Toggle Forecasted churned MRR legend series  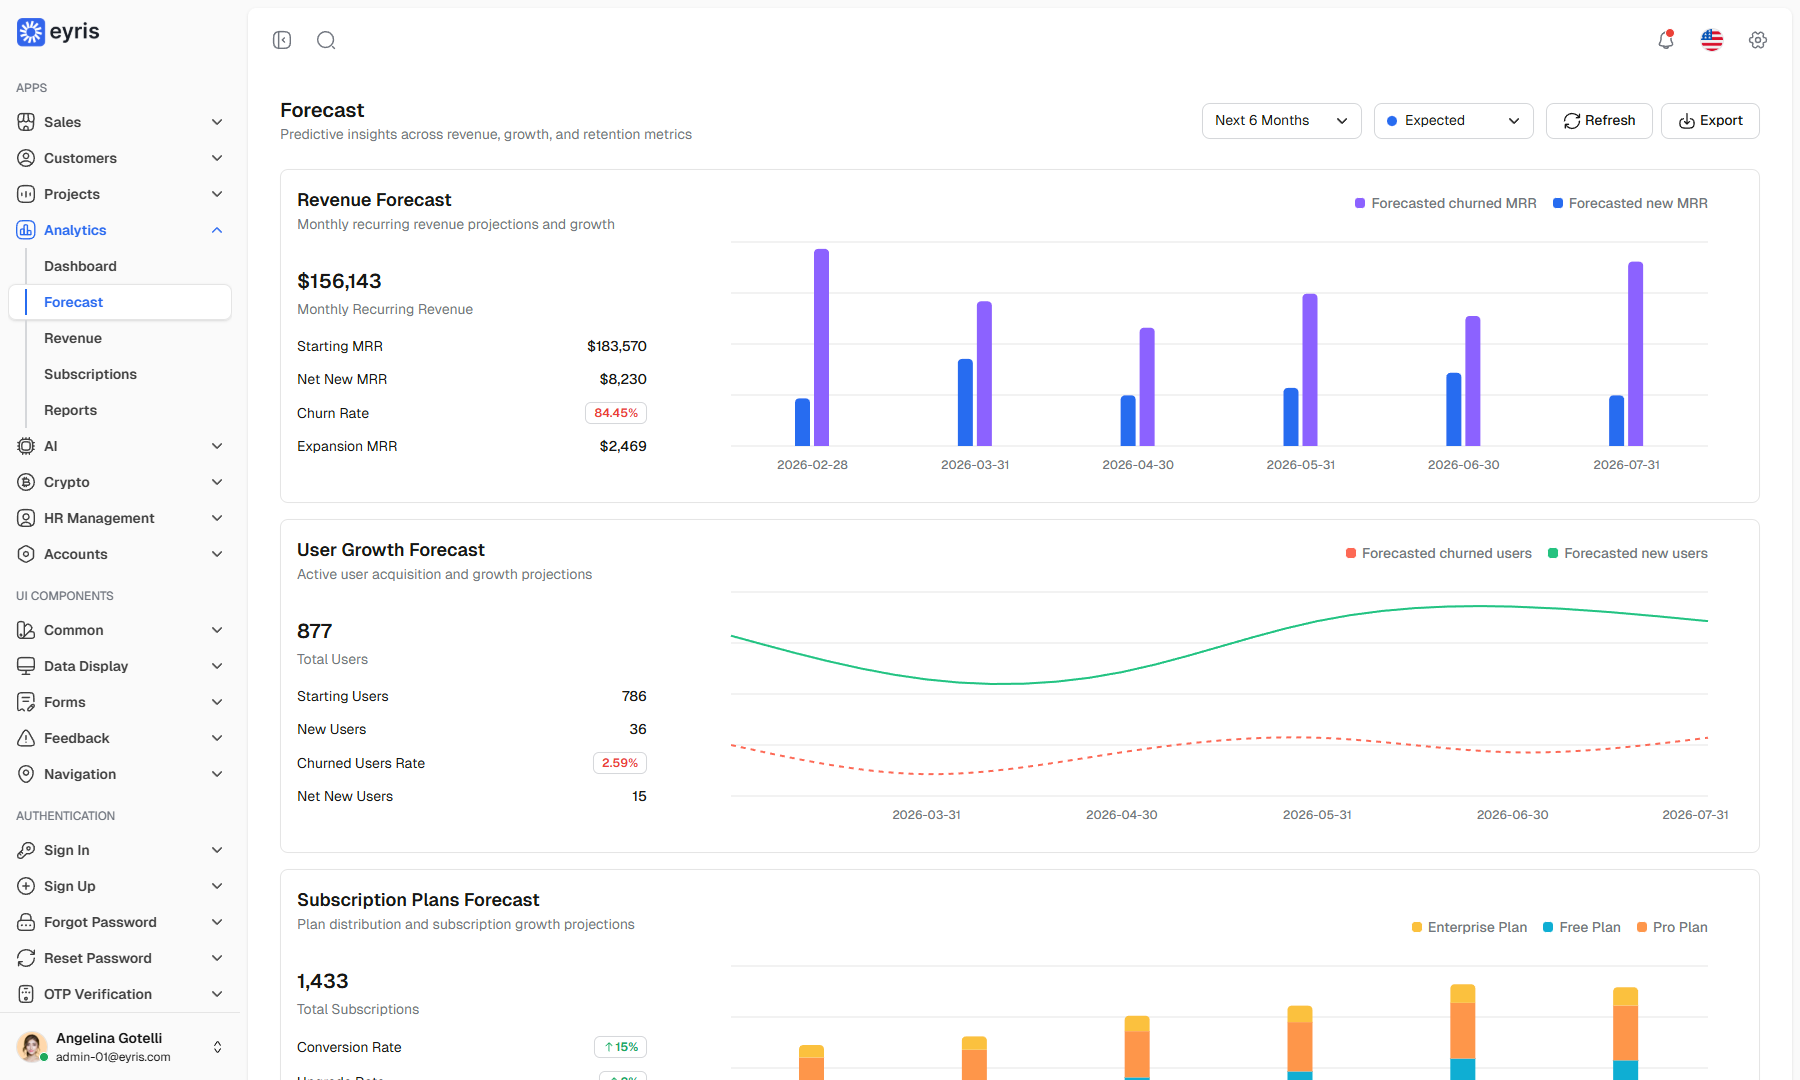(1445, 203)
